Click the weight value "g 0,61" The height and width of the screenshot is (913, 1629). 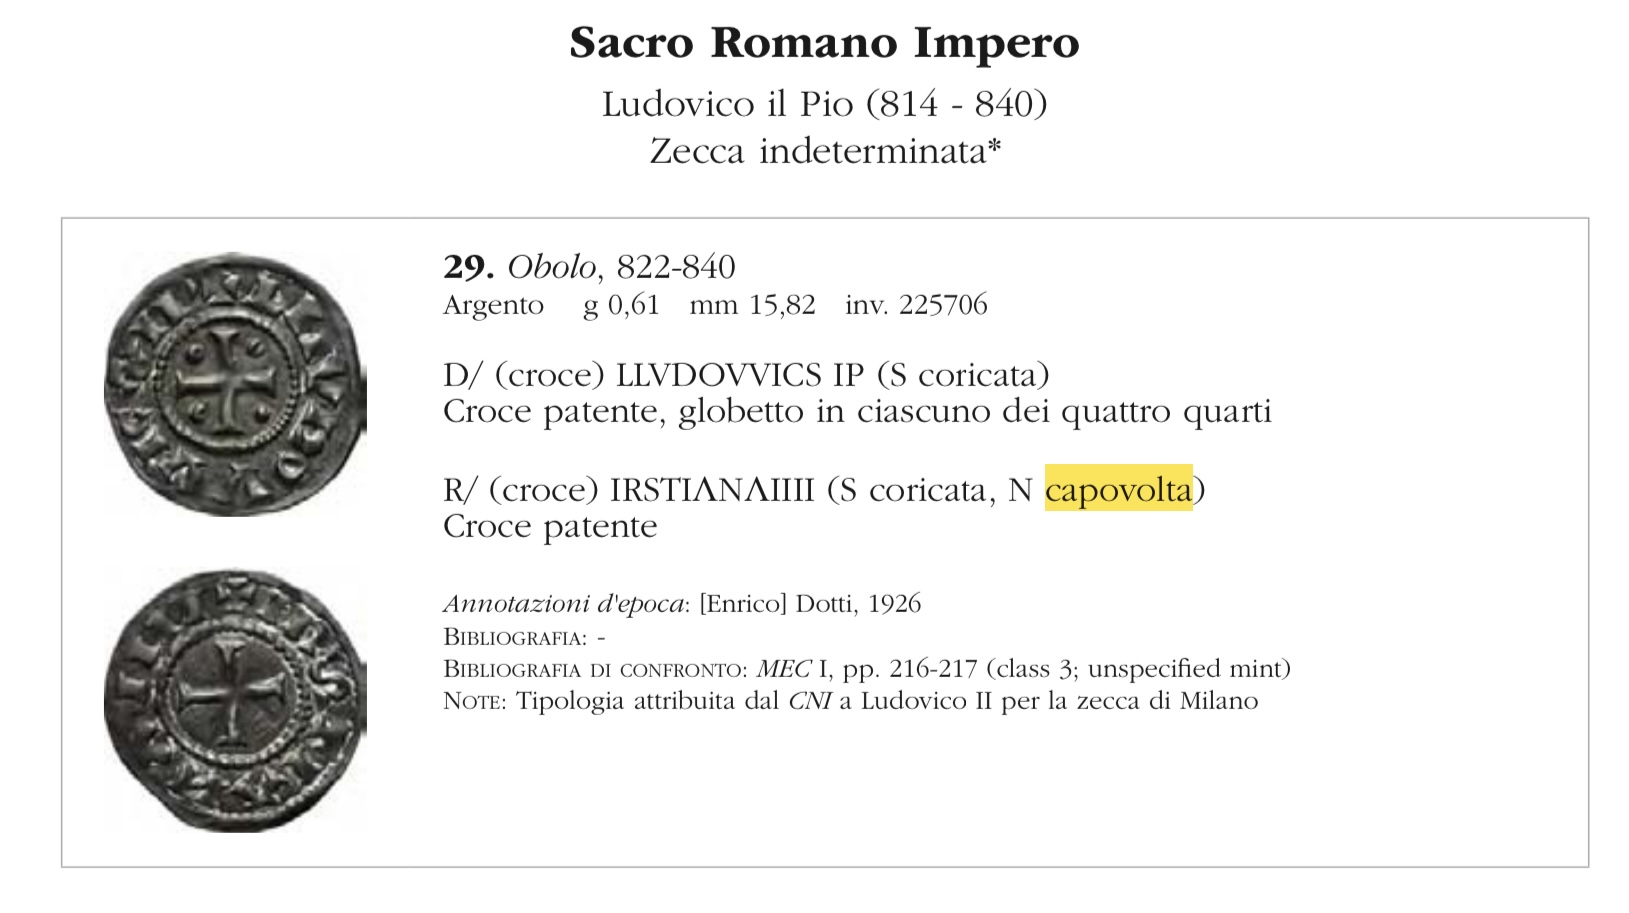pos(621,305)
